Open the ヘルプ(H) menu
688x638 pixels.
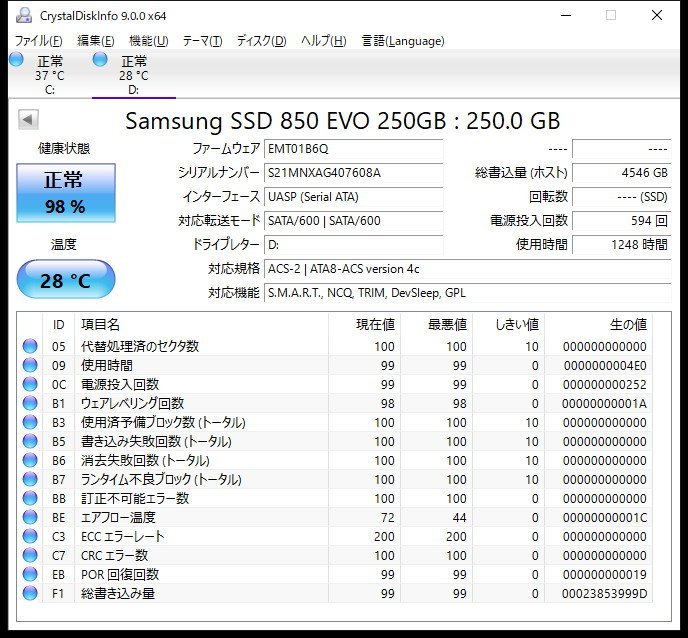point(324,41)
